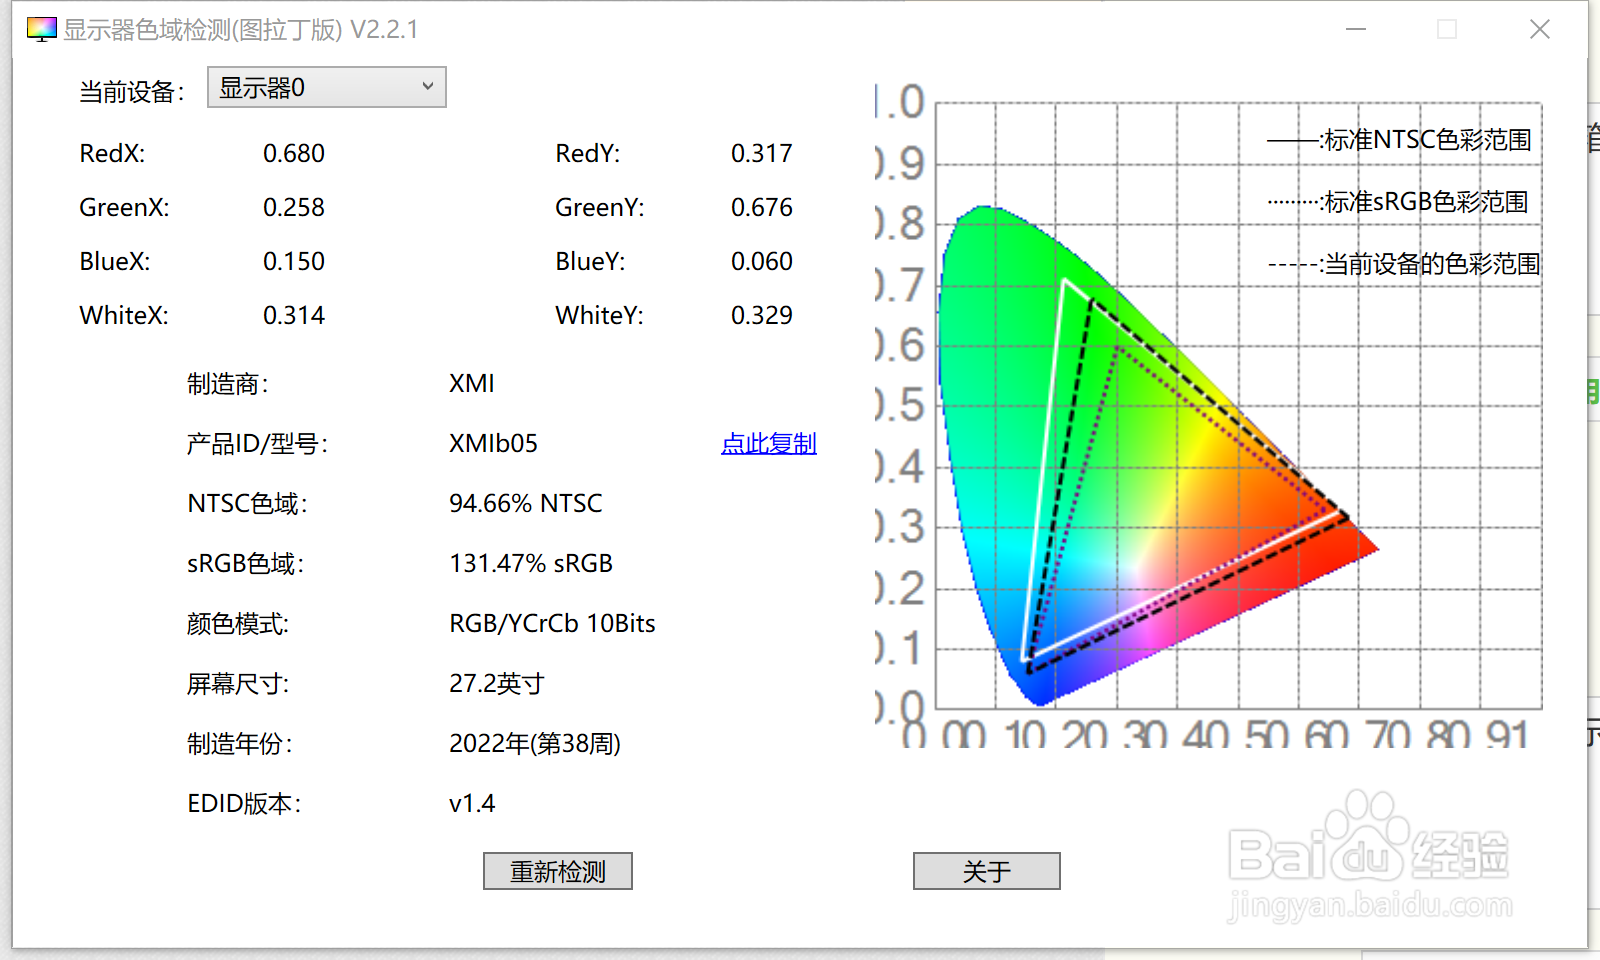Click the 94.66% NTSC gamut value
The width and height of the screenshot is (1600, 960).
pyautogui.click(x=526, y=503)
